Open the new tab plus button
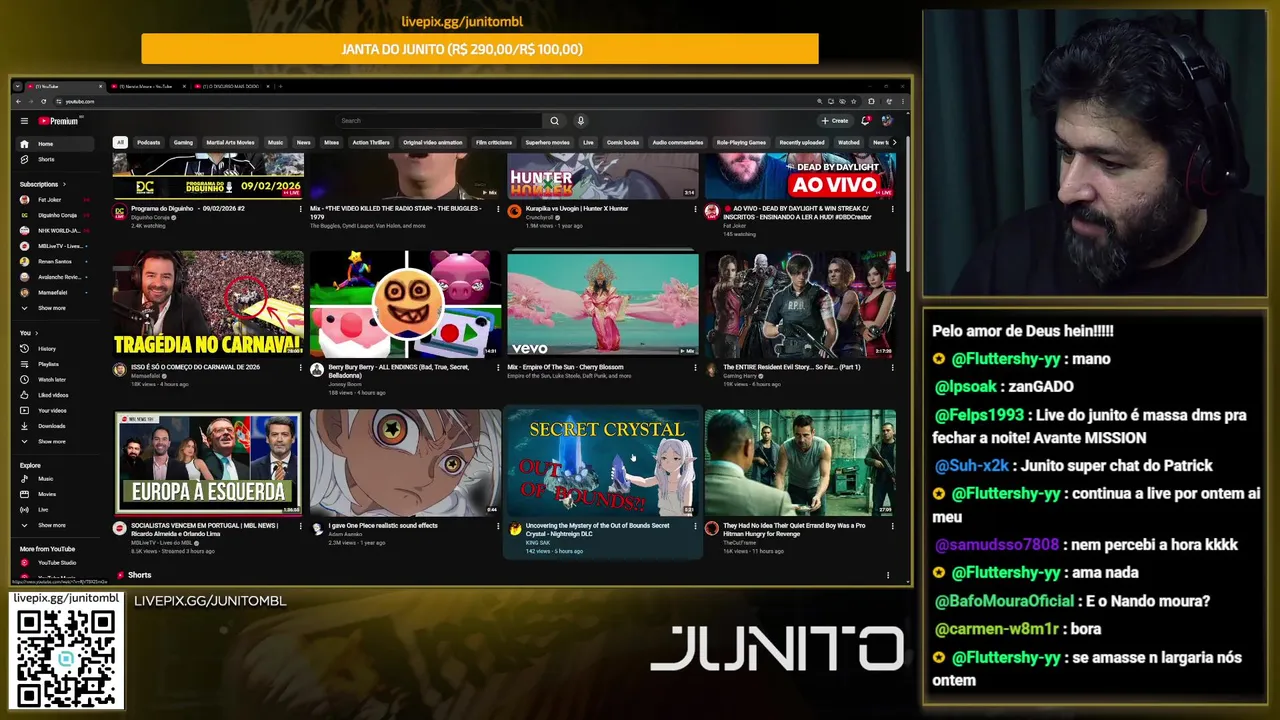 click(280, 86)
